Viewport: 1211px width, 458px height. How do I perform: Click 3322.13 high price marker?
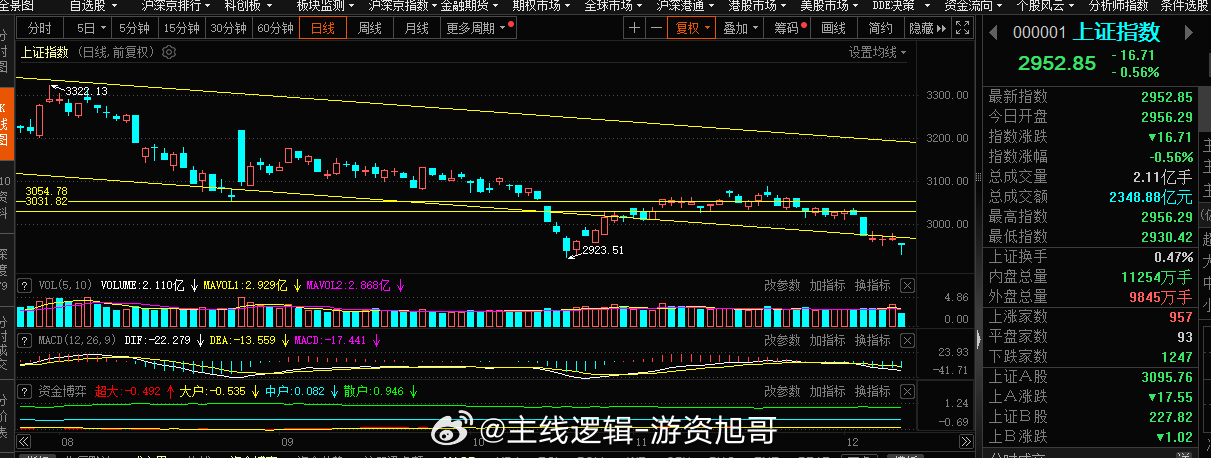coord(87,91)
